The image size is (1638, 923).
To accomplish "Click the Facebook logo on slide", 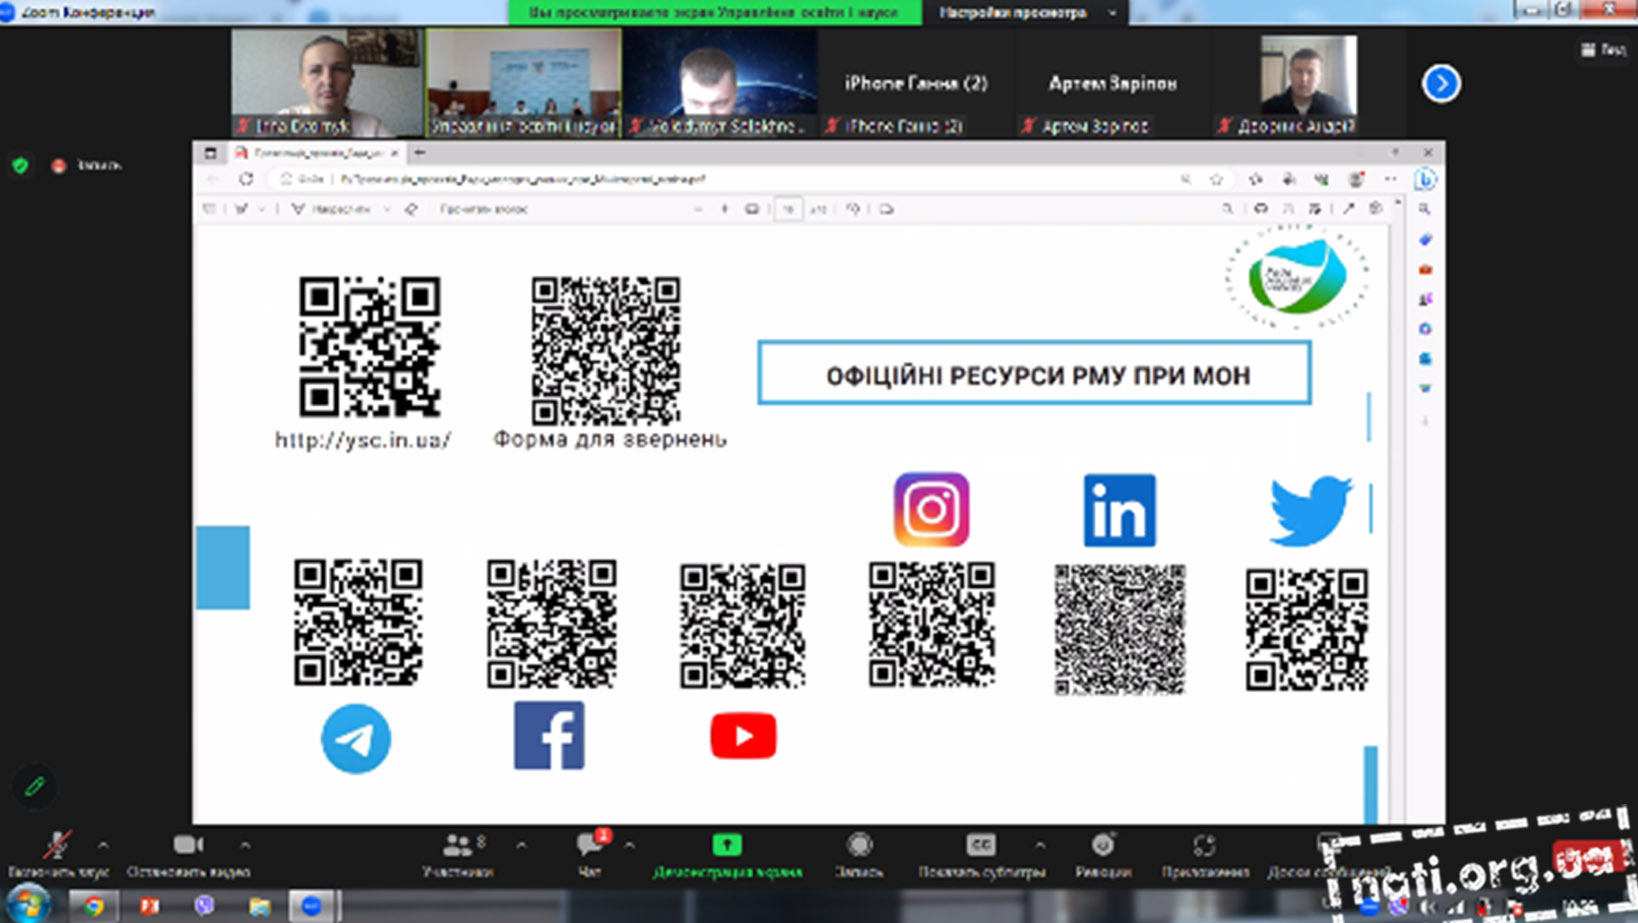I will point(549,736).
